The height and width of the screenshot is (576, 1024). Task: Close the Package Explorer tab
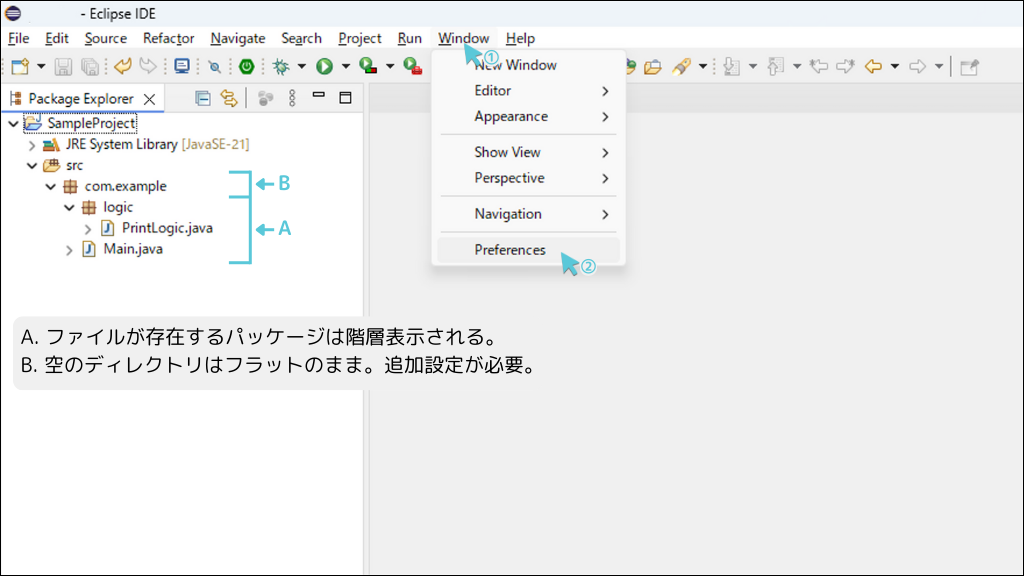point(150,99)
